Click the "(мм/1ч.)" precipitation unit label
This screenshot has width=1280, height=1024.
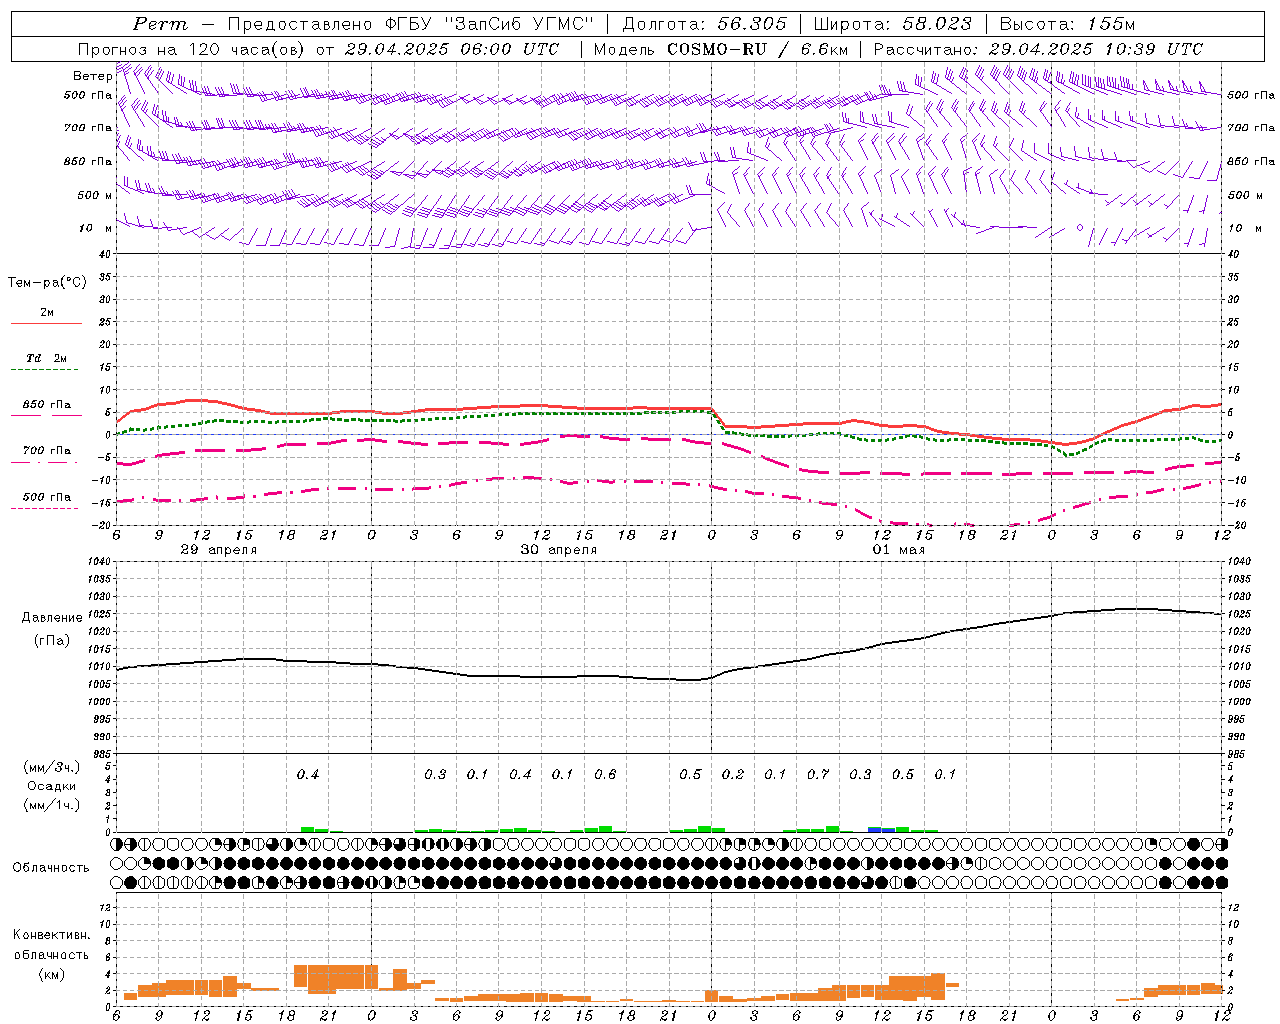coord(52,805)
